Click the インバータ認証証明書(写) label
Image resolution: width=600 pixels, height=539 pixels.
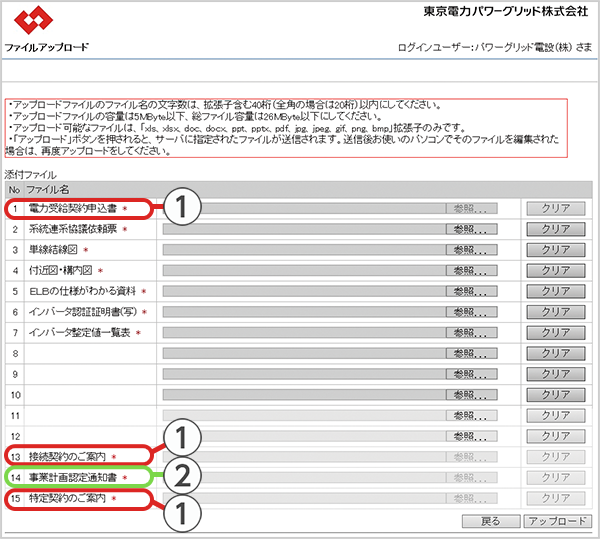pos(83,312)
